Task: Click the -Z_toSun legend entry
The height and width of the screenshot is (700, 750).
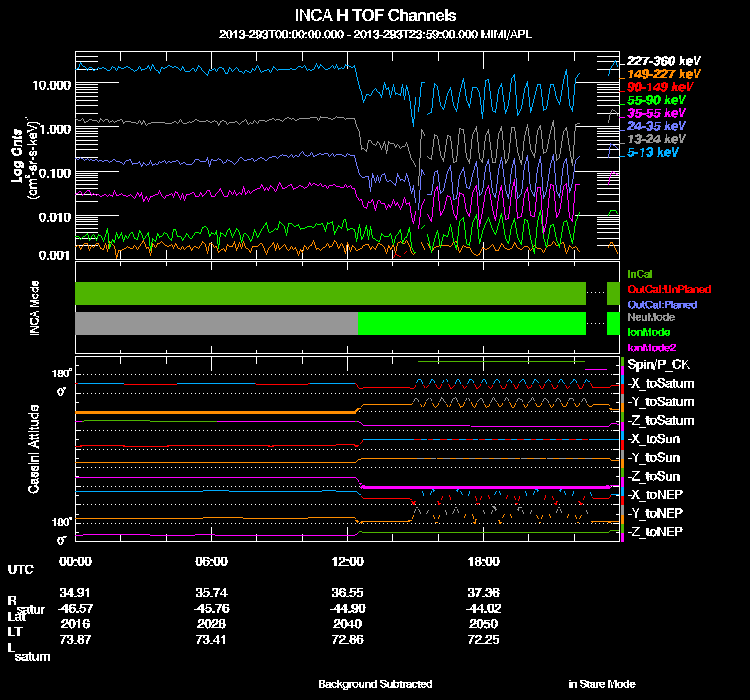Action: 654,476
